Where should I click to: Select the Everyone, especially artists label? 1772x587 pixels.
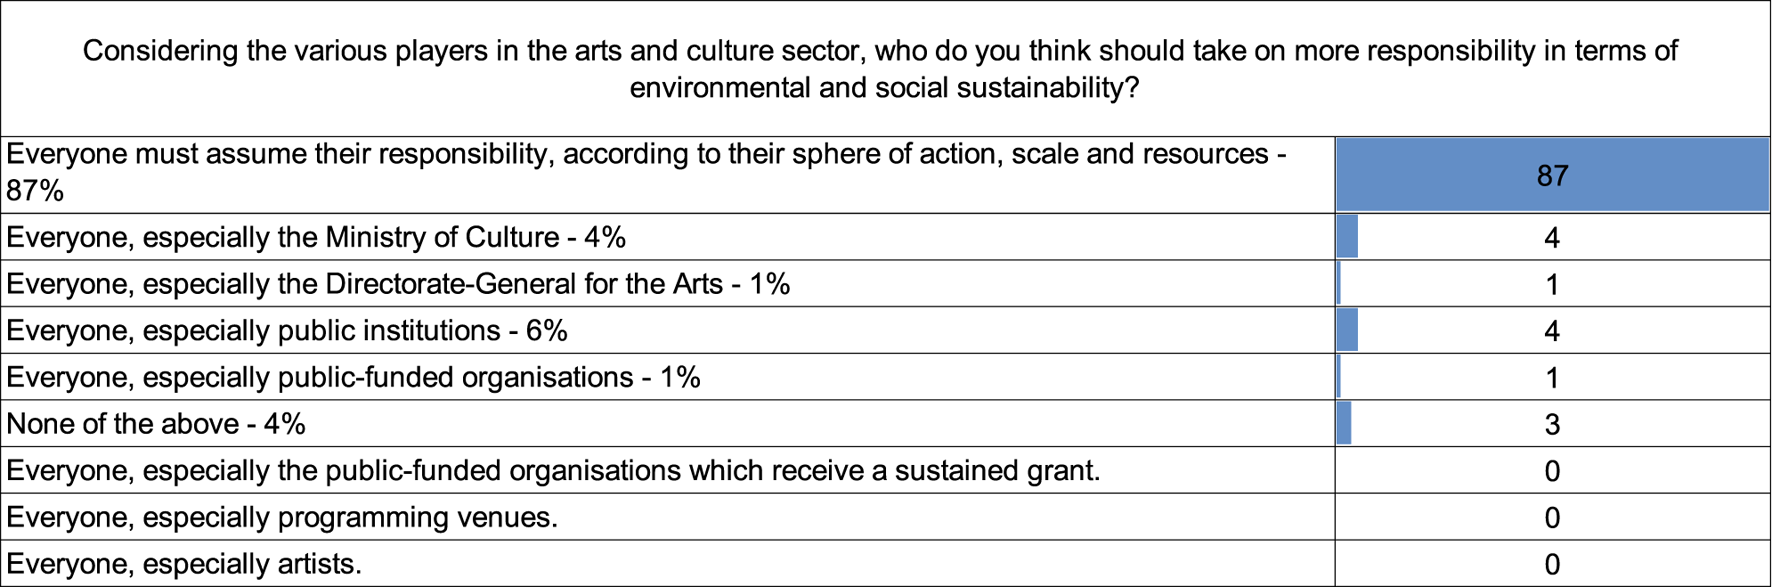(x=184, y=563)
